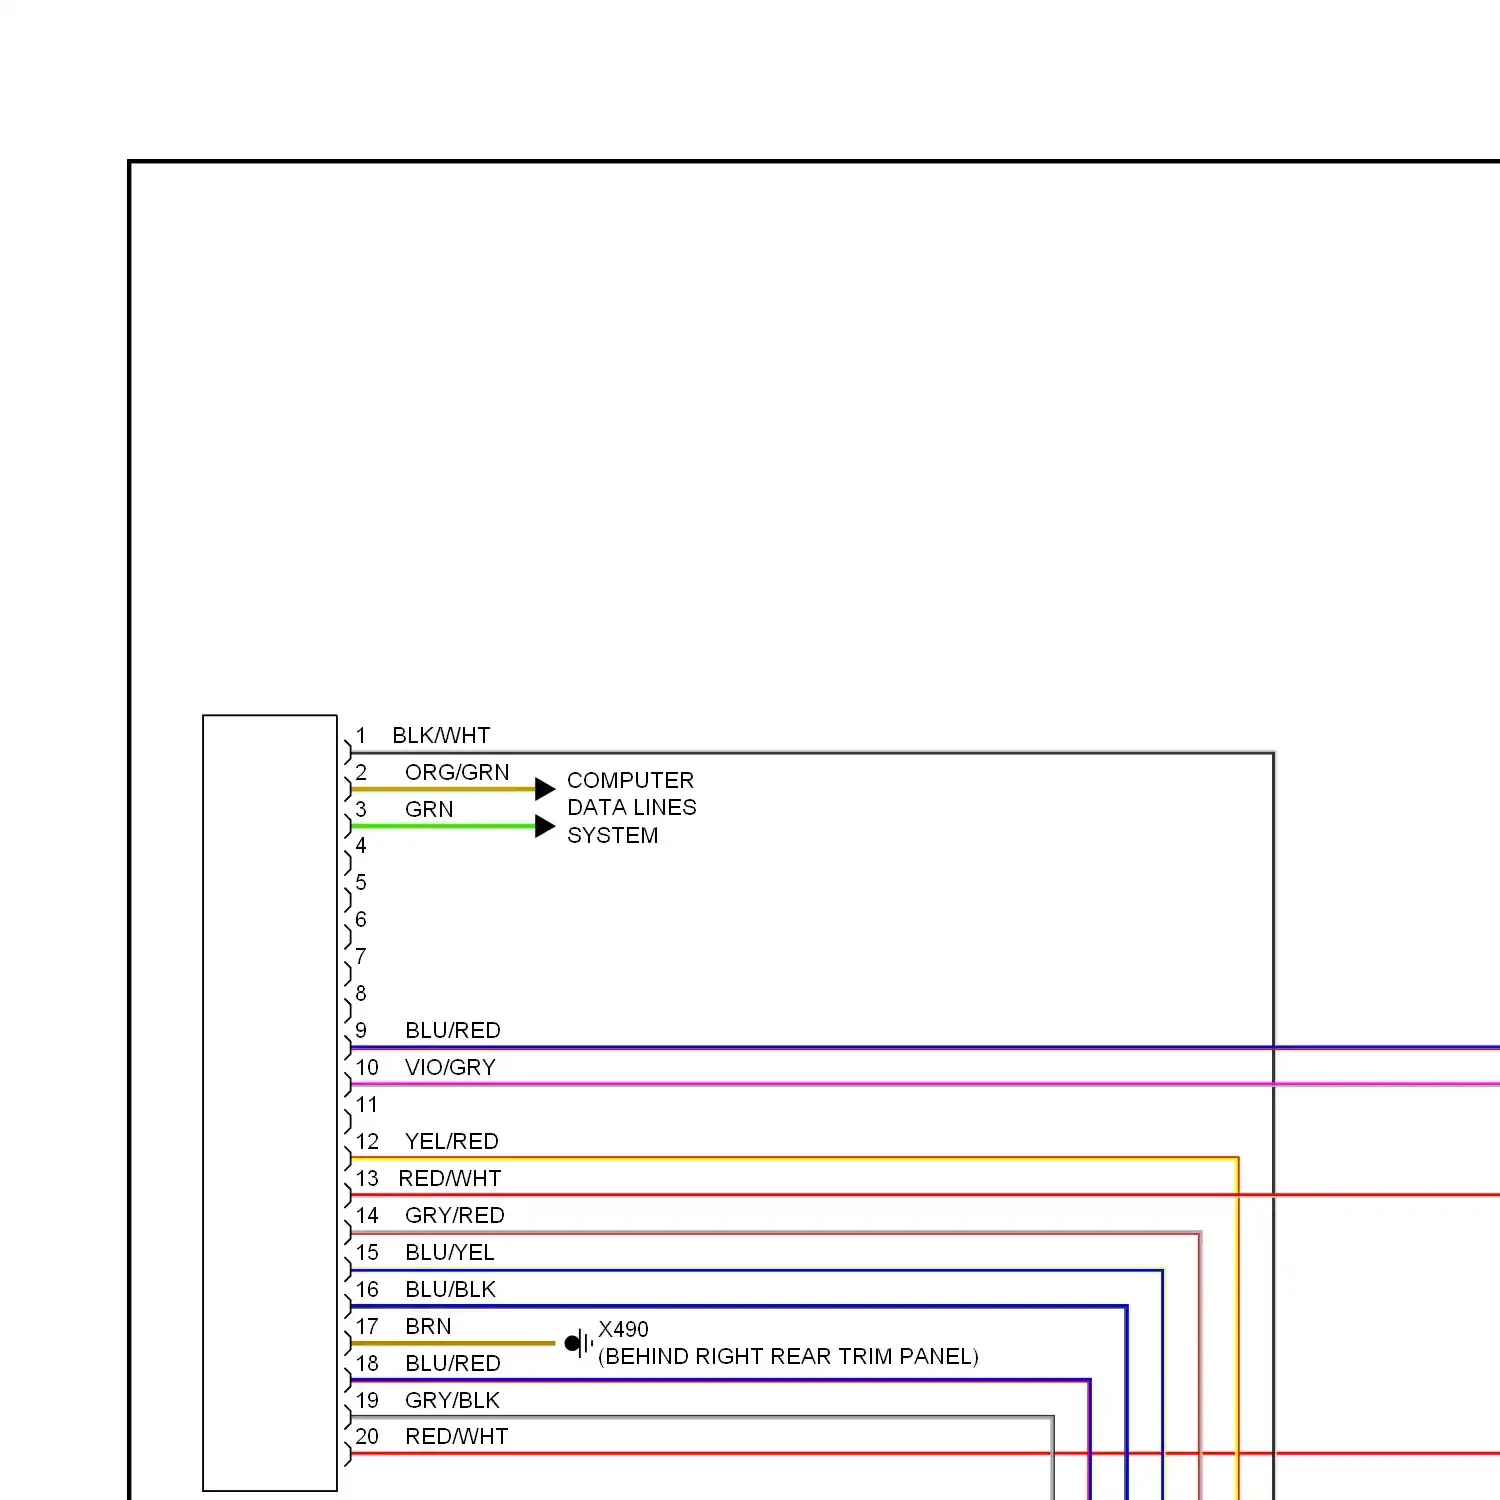The width and height of the screenshot is (1500, 1500).
Task: Select the GRY/BLK label at pin 19
Action: [452, 1401]
